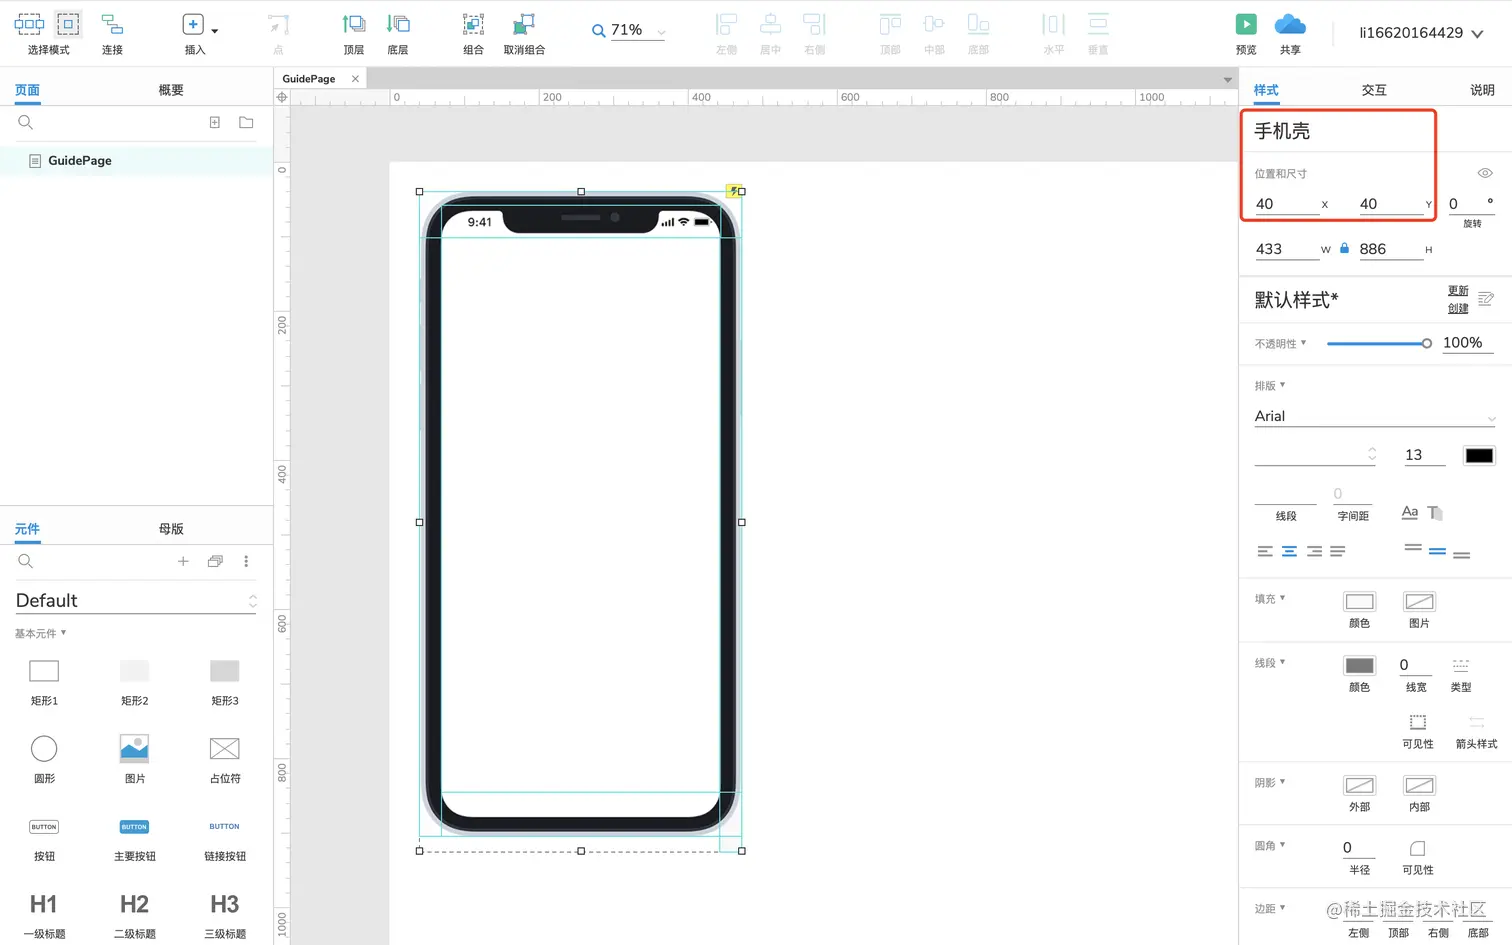Screen dimensions: 1512x945
Task: Align text right
Action: coord(1314,551)
